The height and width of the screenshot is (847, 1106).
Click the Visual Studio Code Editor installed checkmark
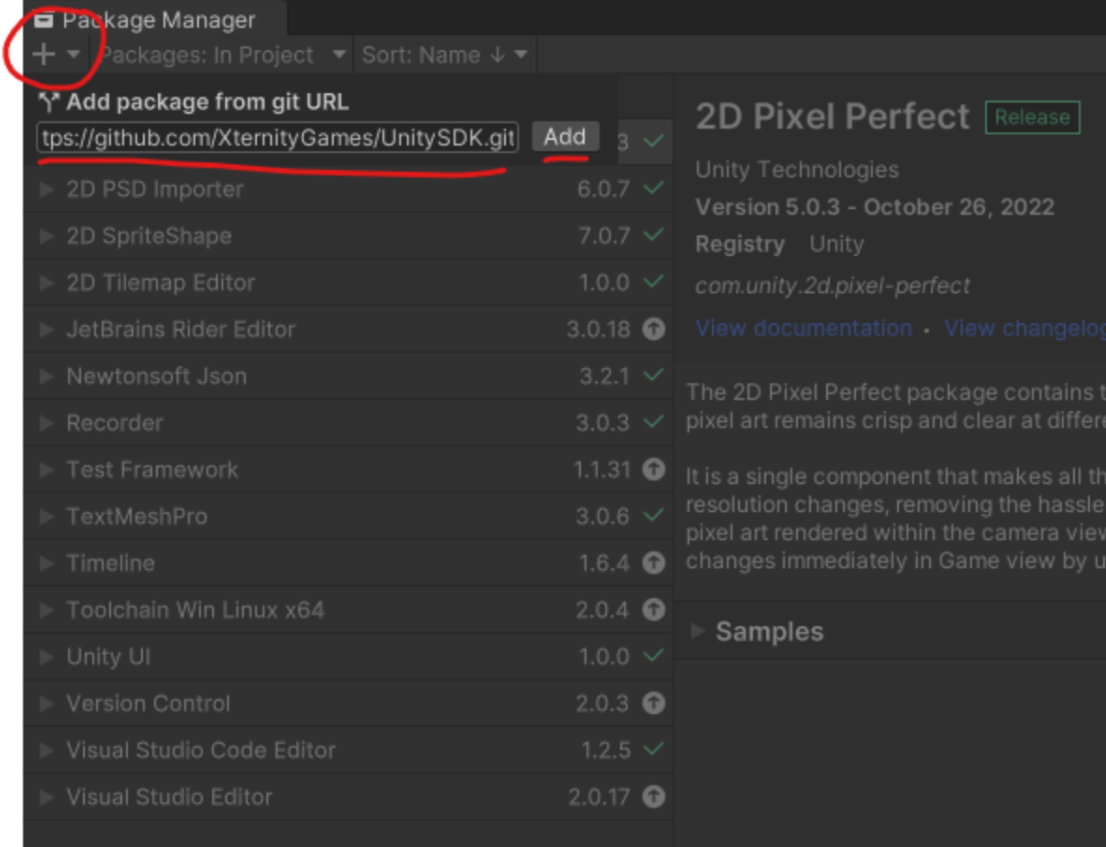[x=654, y=748]
